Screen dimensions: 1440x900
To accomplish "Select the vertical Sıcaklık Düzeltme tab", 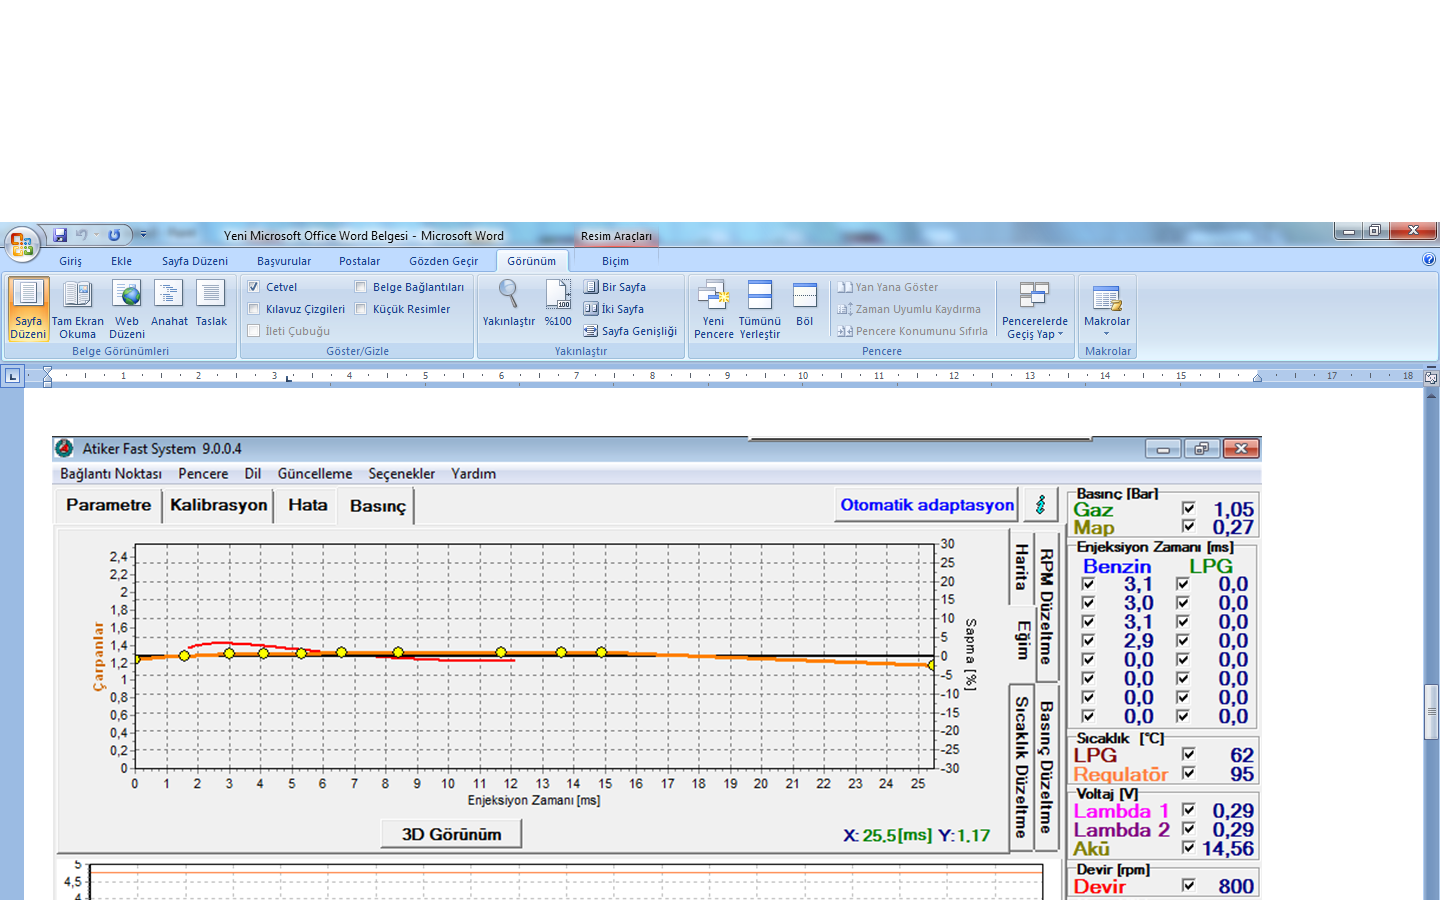I will point(1021,767).
